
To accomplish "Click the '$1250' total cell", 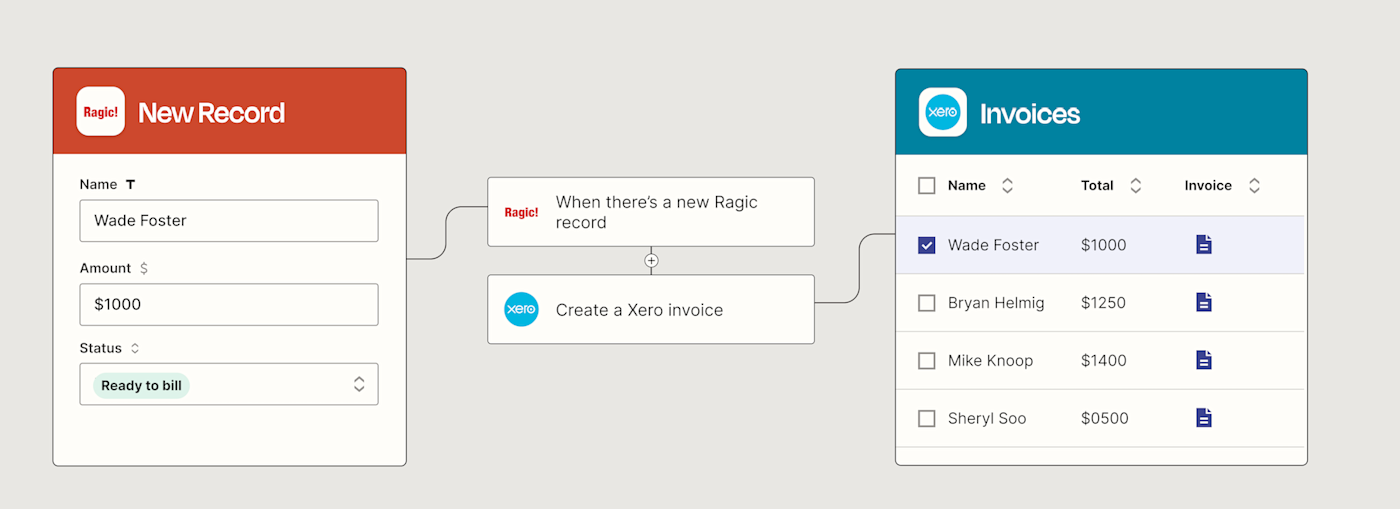I will 1104,303.
